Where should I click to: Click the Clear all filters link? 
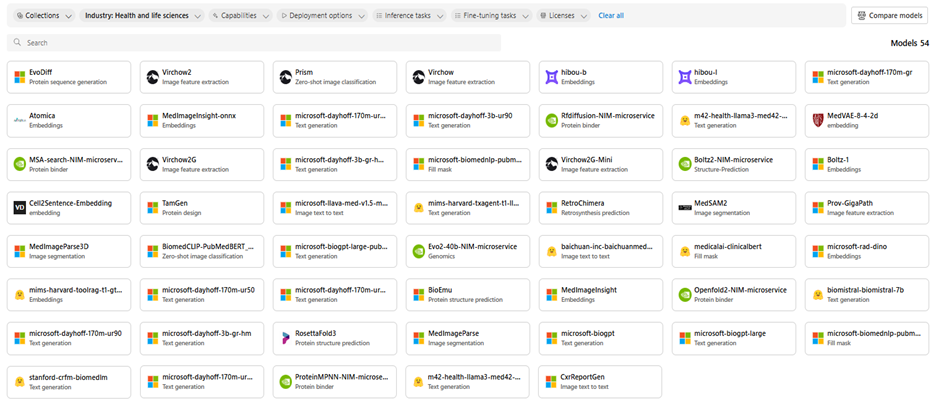pos(611,16)
